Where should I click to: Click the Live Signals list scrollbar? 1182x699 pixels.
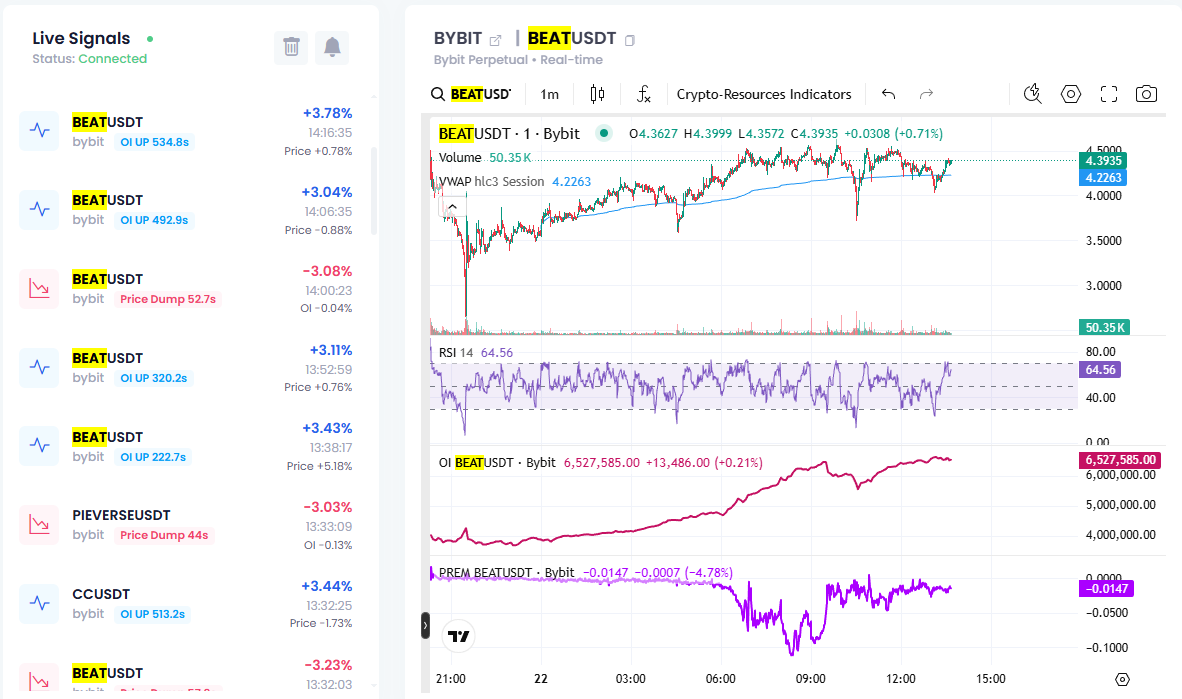374,190
